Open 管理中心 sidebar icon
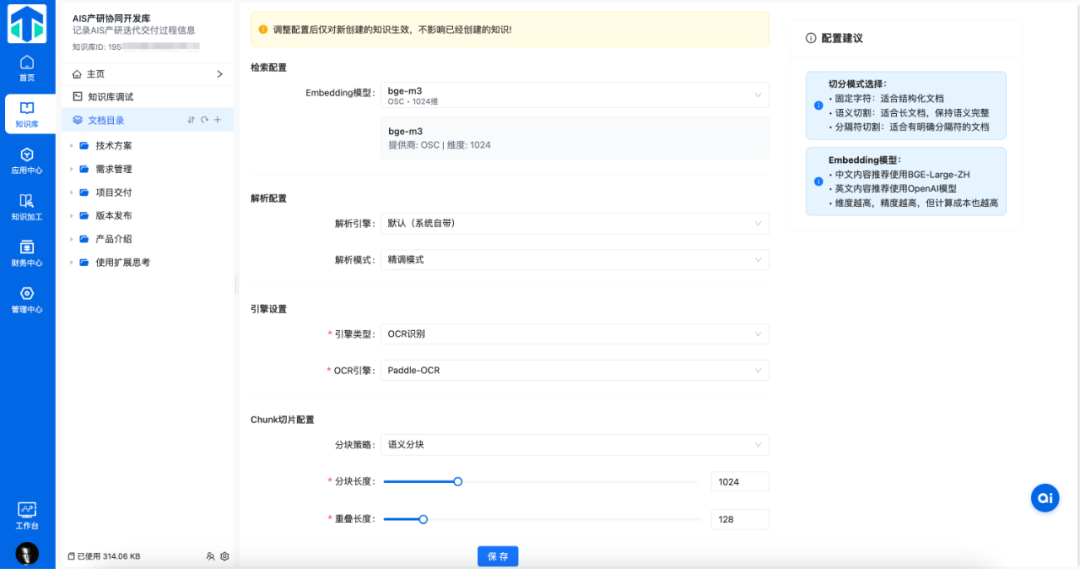Screen dimensions: 1080x569 pos(27,299)
